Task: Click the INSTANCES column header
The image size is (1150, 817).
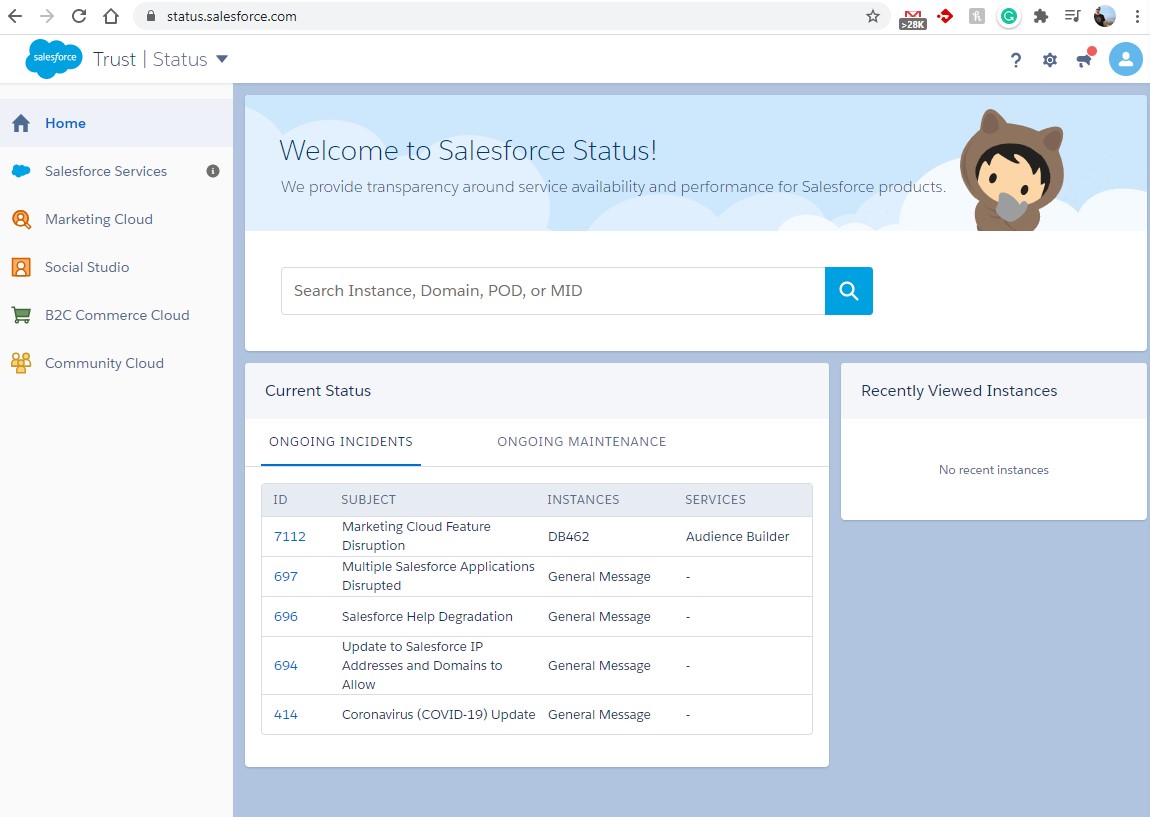Action: coord(583,499)
